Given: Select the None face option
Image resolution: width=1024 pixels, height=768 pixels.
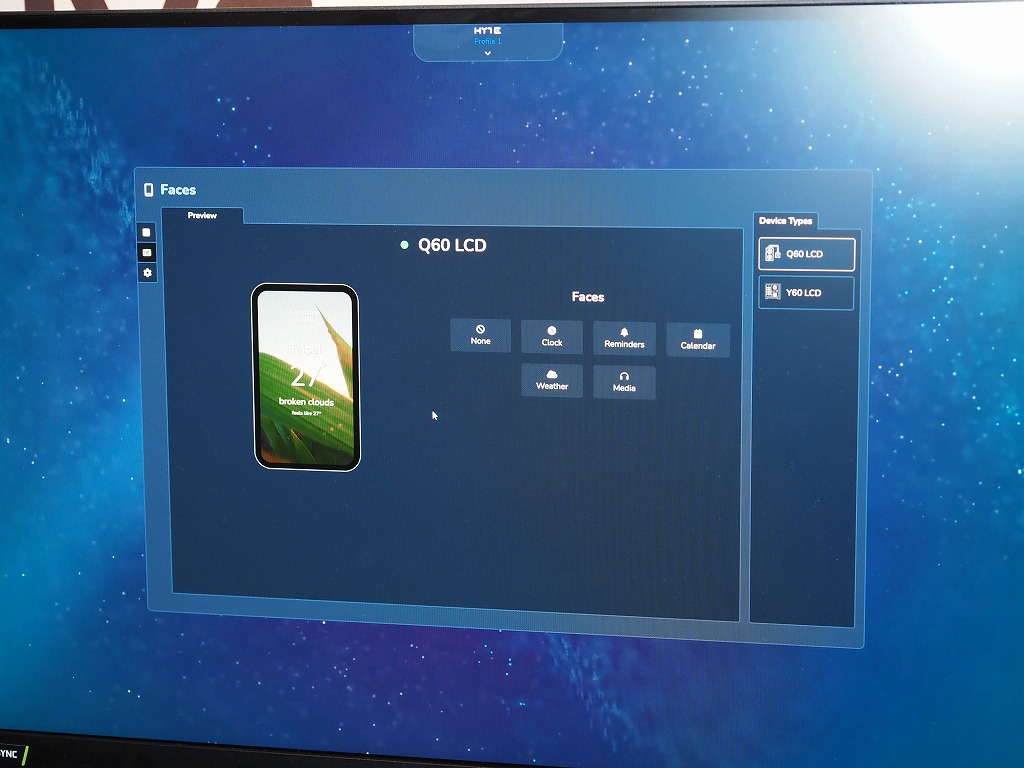Looking at the screenshot, I should (x=481, y=335).
